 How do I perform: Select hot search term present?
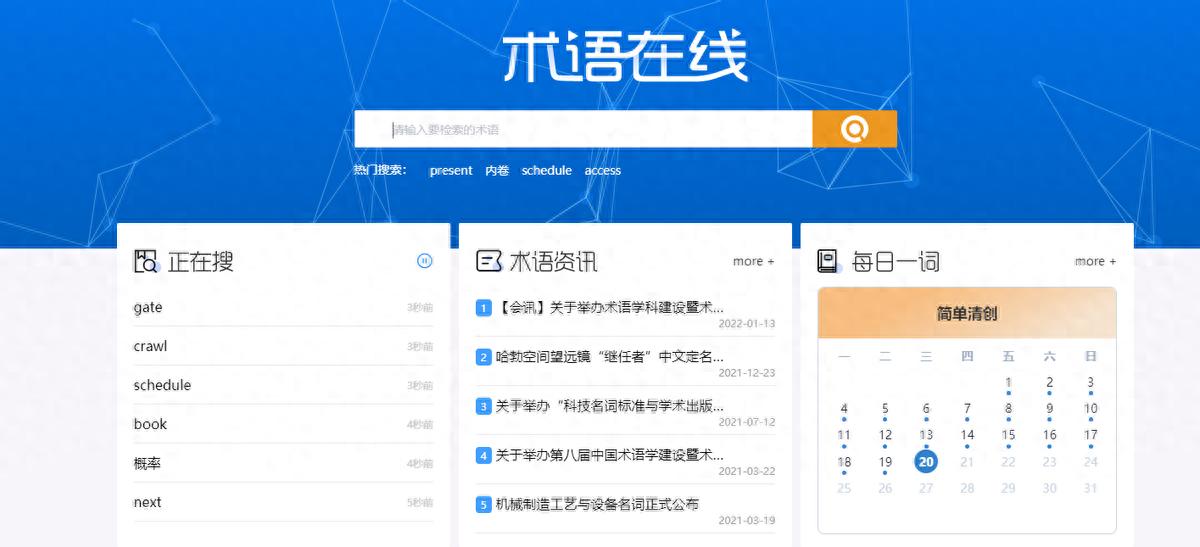[x=451, y=171]
